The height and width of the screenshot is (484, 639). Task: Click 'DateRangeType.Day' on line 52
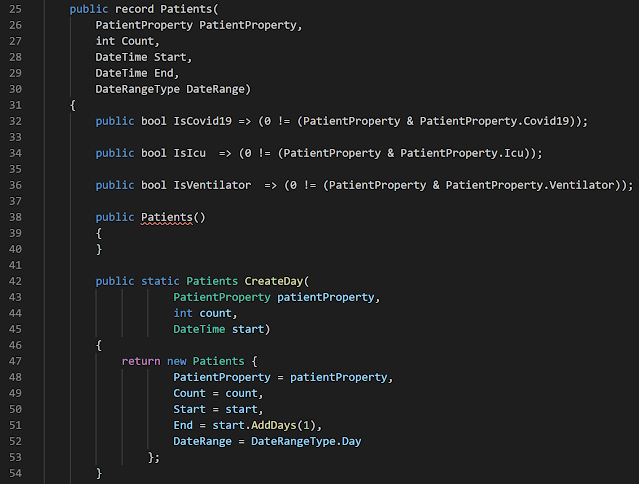coord(306,441)
